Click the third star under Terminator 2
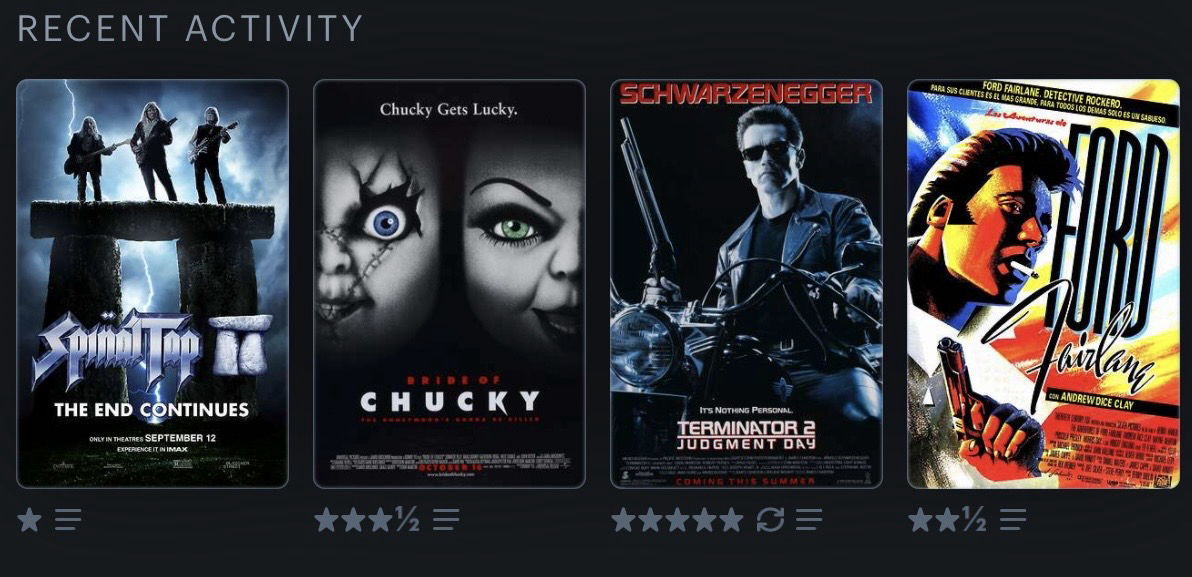 pyautogui.click(x=677, y=520)
